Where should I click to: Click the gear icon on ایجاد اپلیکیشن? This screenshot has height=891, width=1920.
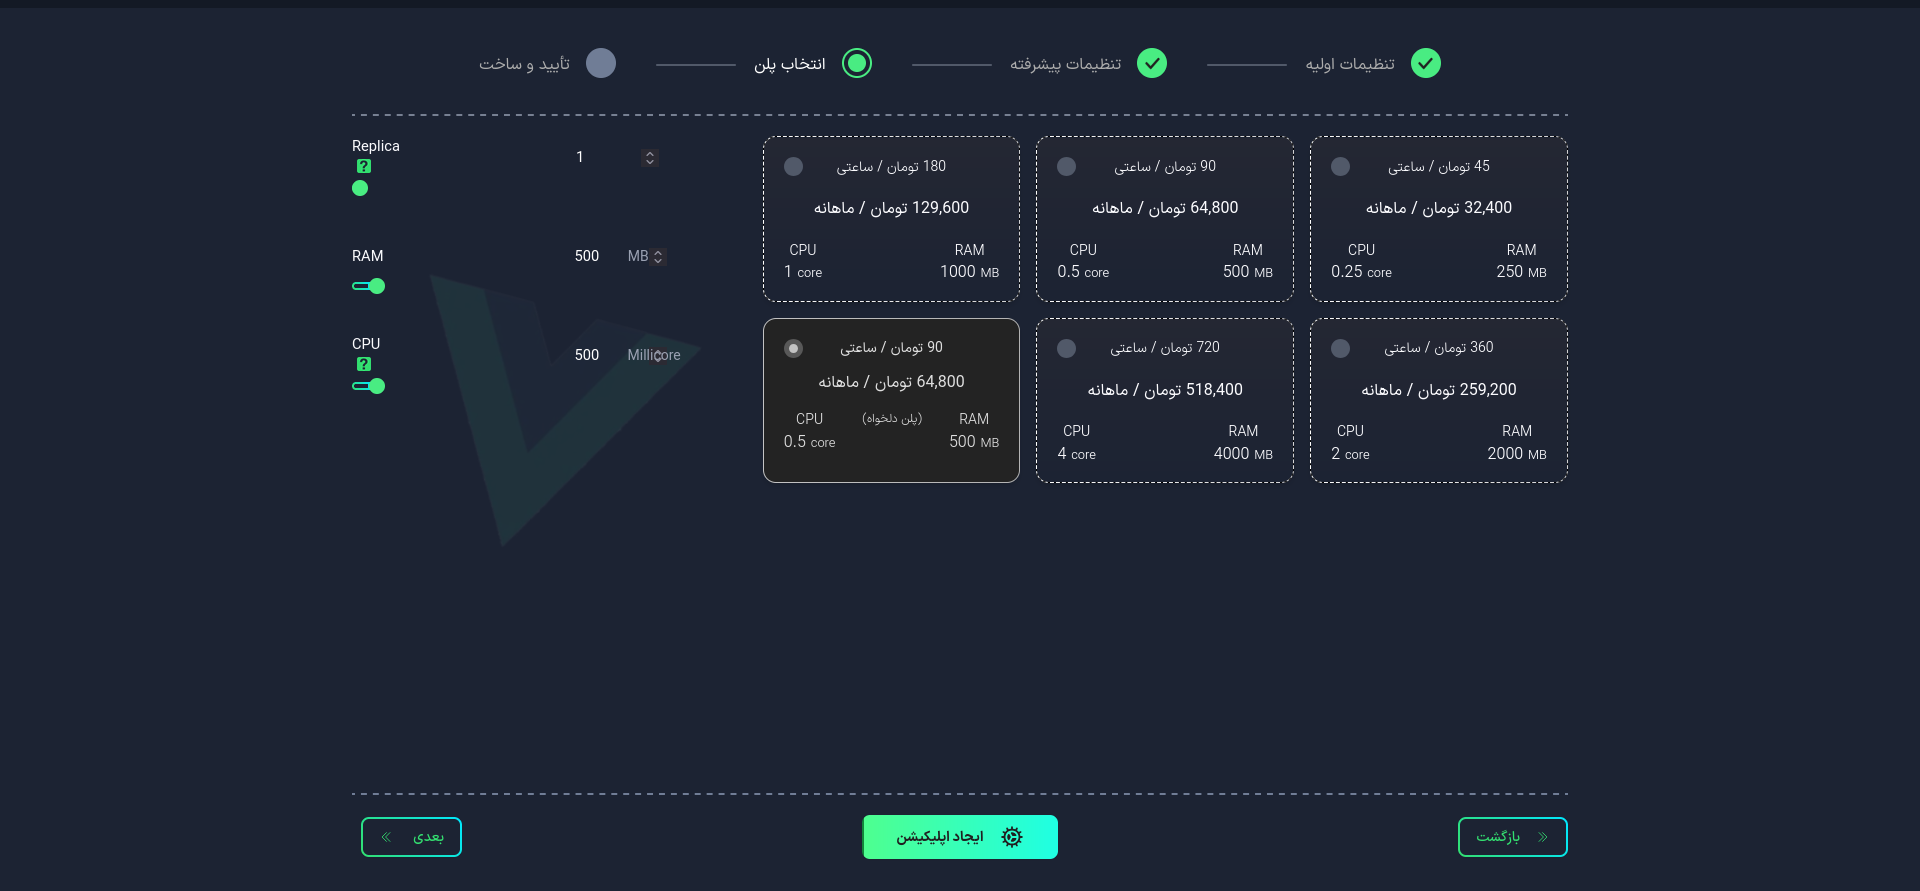point(1012,837)
